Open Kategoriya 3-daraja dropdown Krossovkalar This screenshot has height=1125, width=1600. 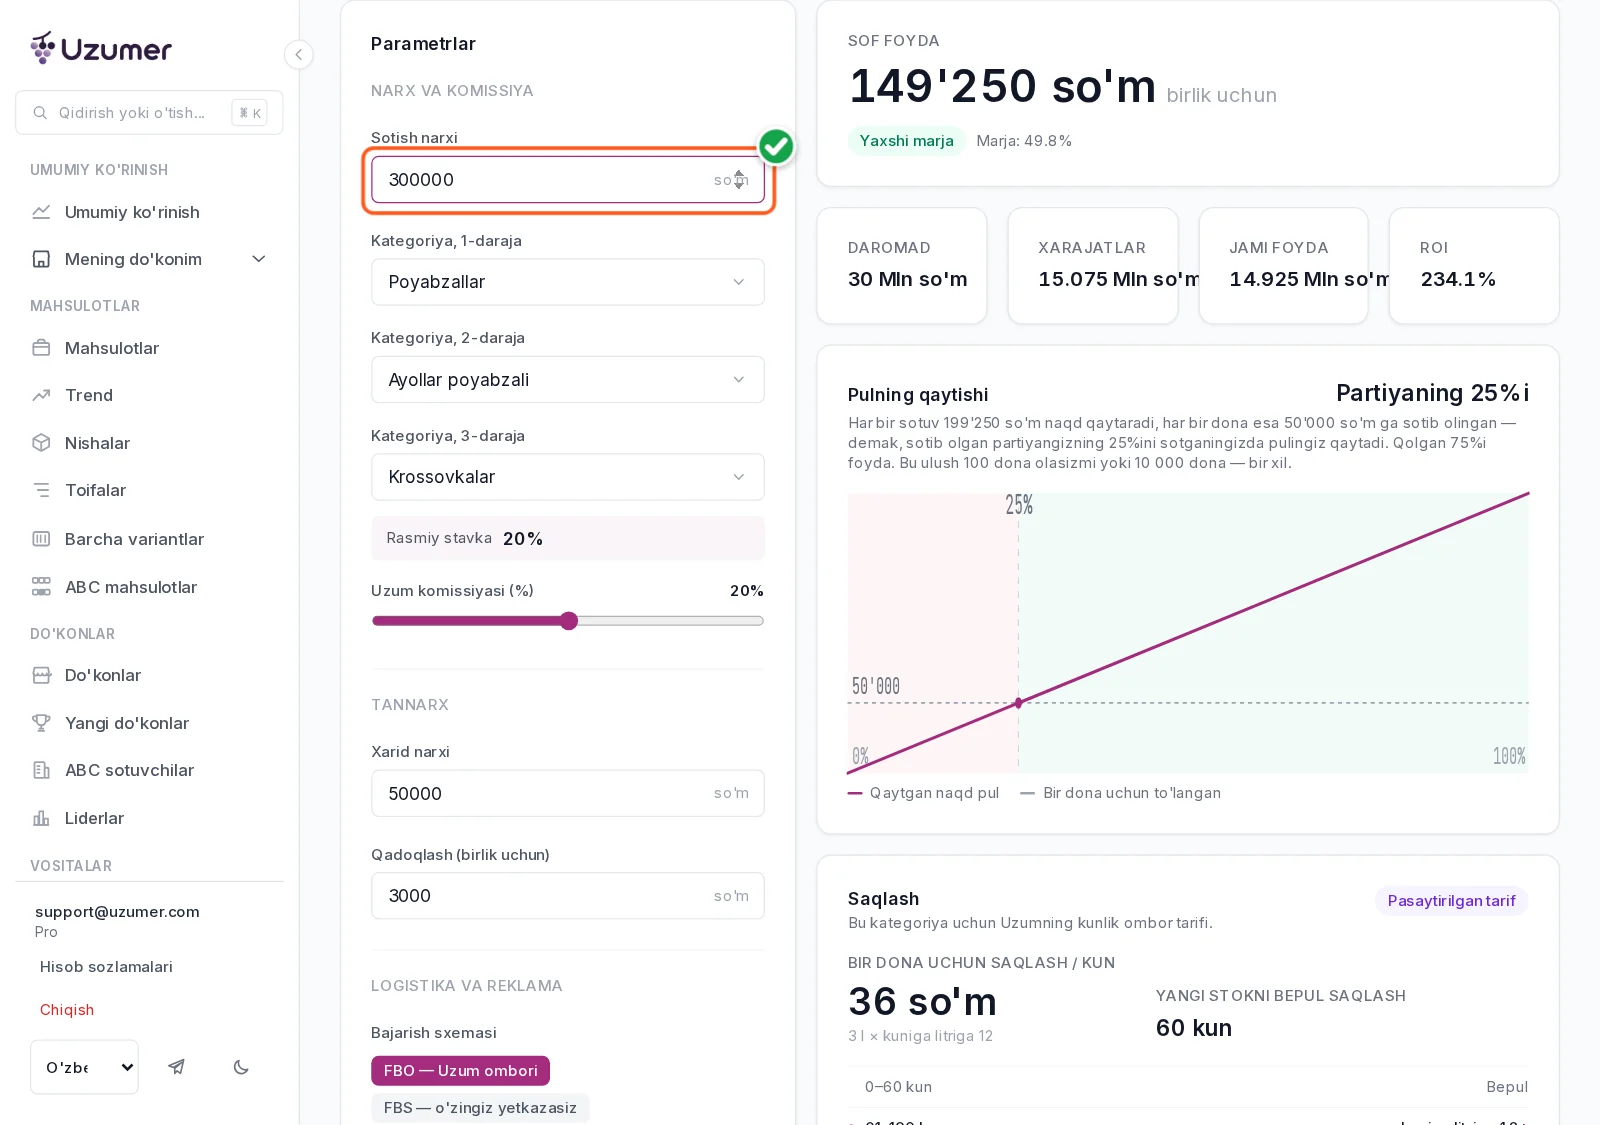tap(568, 477)
